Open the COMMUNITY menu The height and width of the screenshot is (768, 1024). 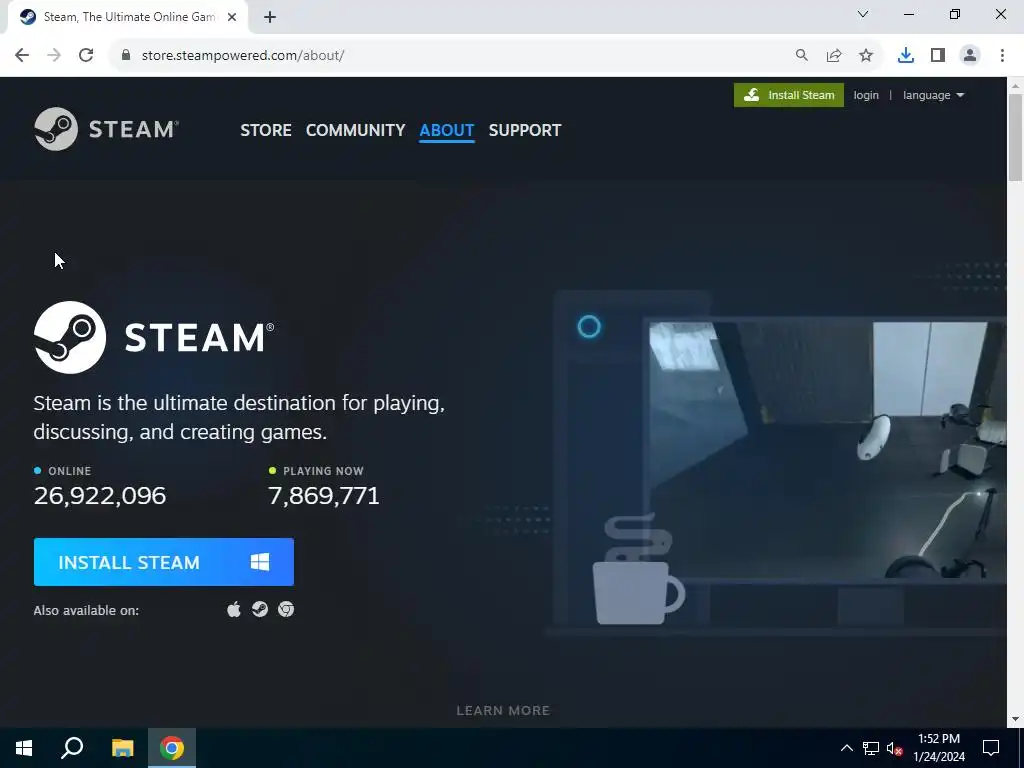pos(355,130)
